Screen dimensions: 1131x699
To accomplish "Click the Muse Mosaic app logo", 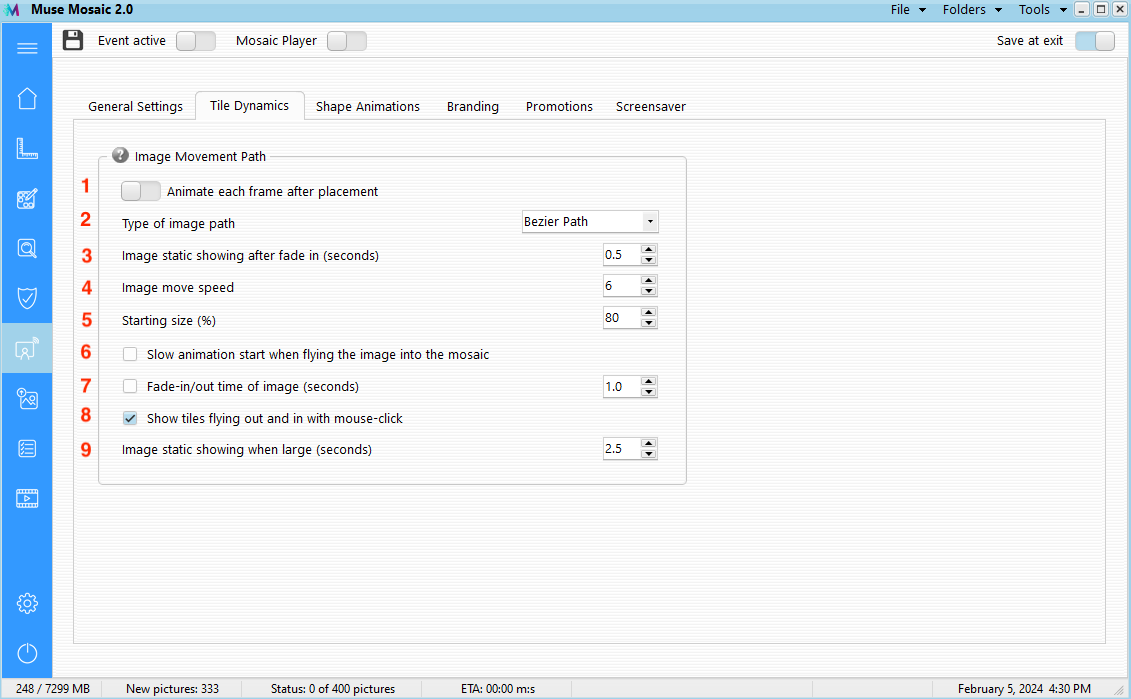I will click(x=12, y=10).
